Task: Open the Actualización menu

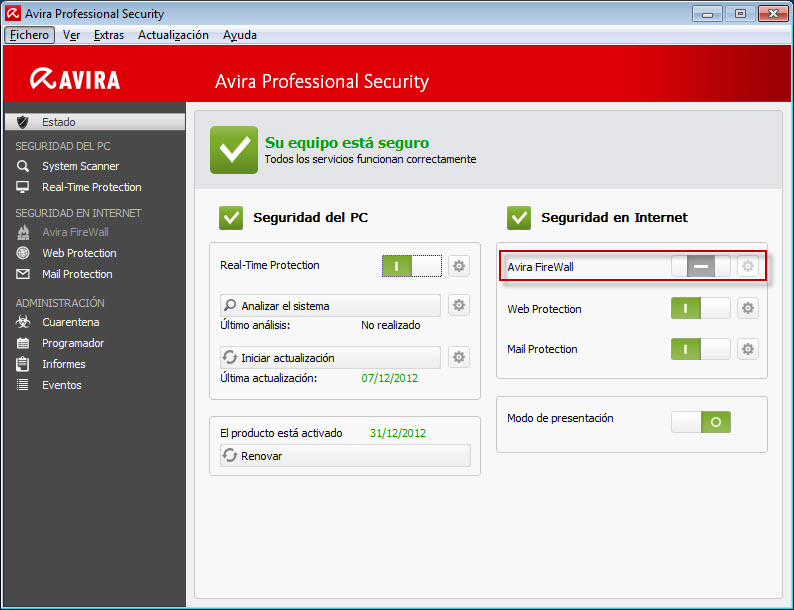Action: coord(173,35)
